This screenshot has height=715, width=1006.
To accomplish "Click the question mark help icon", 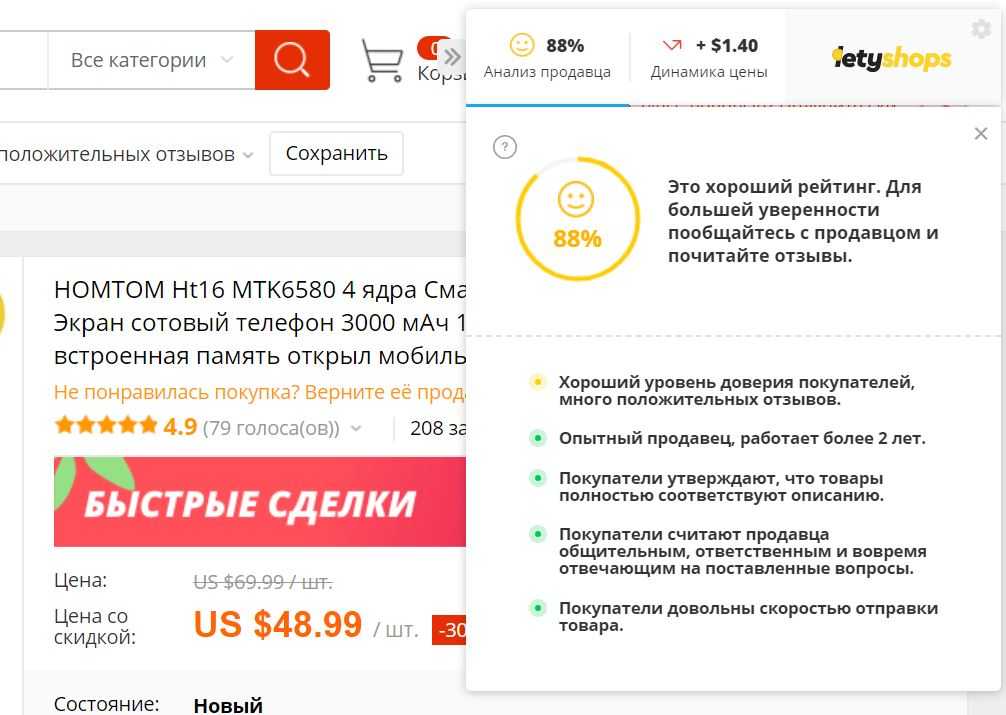I will [x=505, y=147].
